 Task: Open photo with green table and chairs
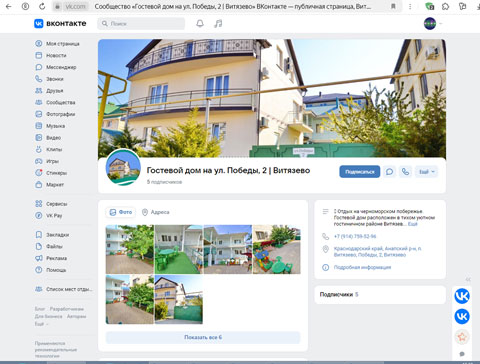(x=179, y=249)
